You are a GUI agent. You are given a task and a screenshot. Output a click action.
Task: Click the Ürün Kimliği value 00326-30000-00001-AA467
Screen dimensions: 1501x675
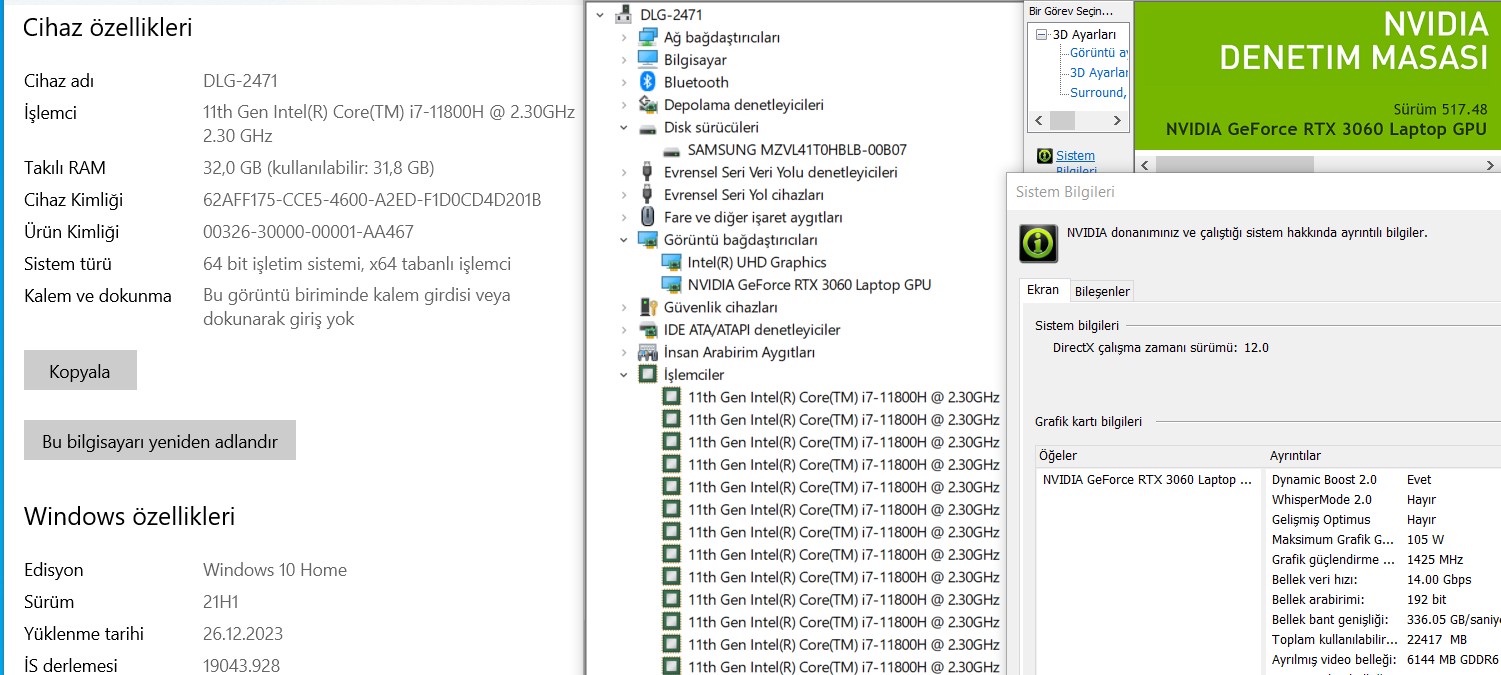click(308, 232)
